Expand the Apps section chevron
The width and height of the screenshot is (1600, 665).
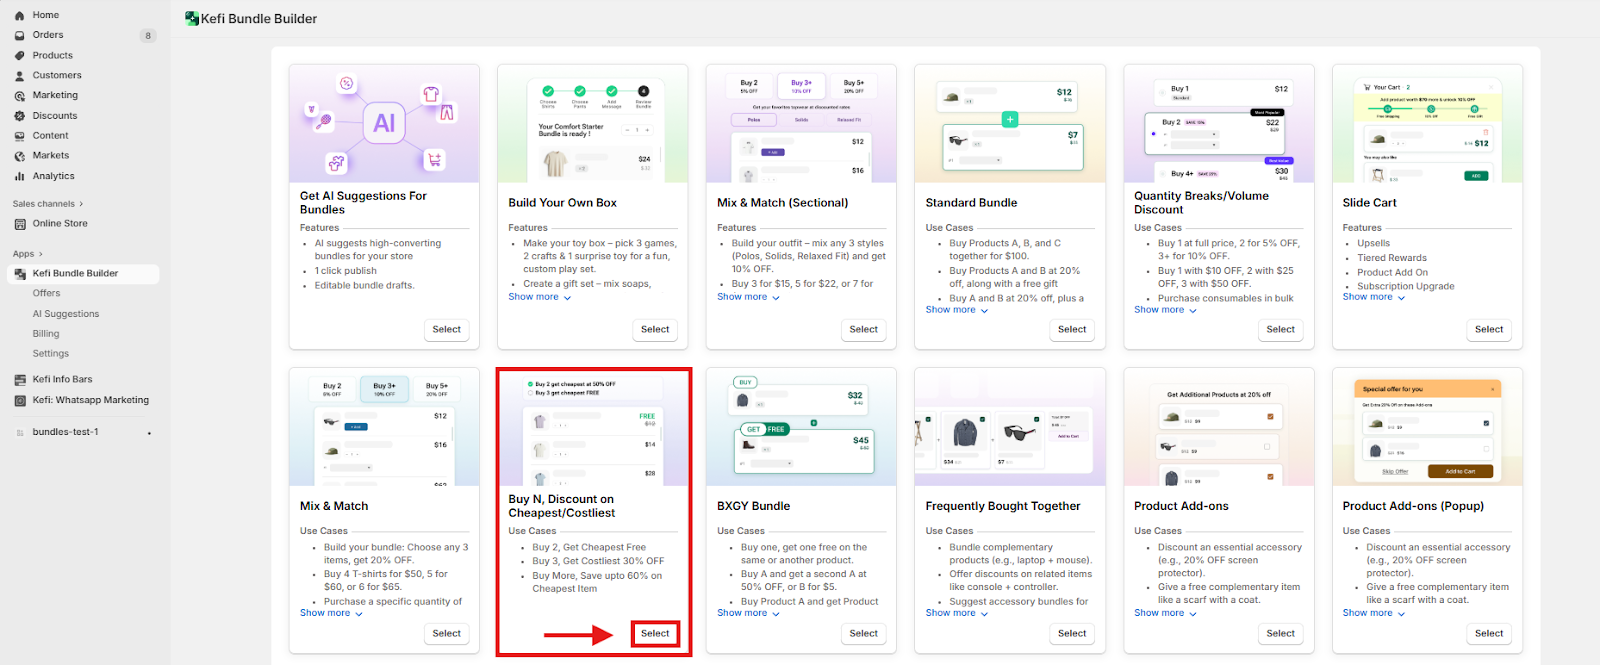41,254
